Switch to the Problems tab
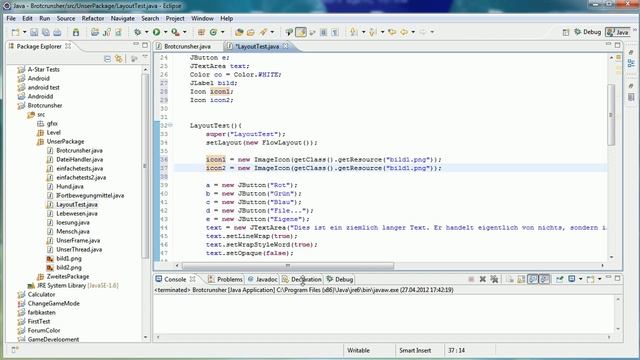Viewport: 640px width, 360px height. click(225, 279)
